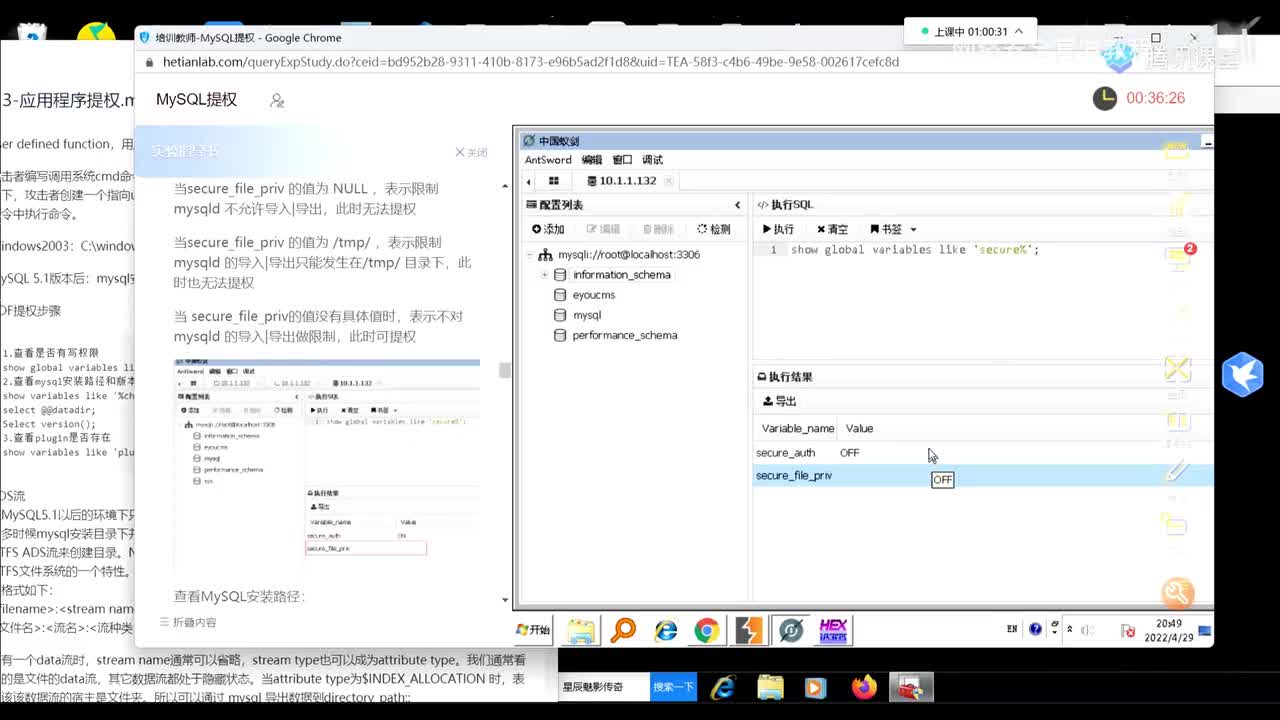
Task: Click the performance_schema database icon
Action: (x=560, y=335)
